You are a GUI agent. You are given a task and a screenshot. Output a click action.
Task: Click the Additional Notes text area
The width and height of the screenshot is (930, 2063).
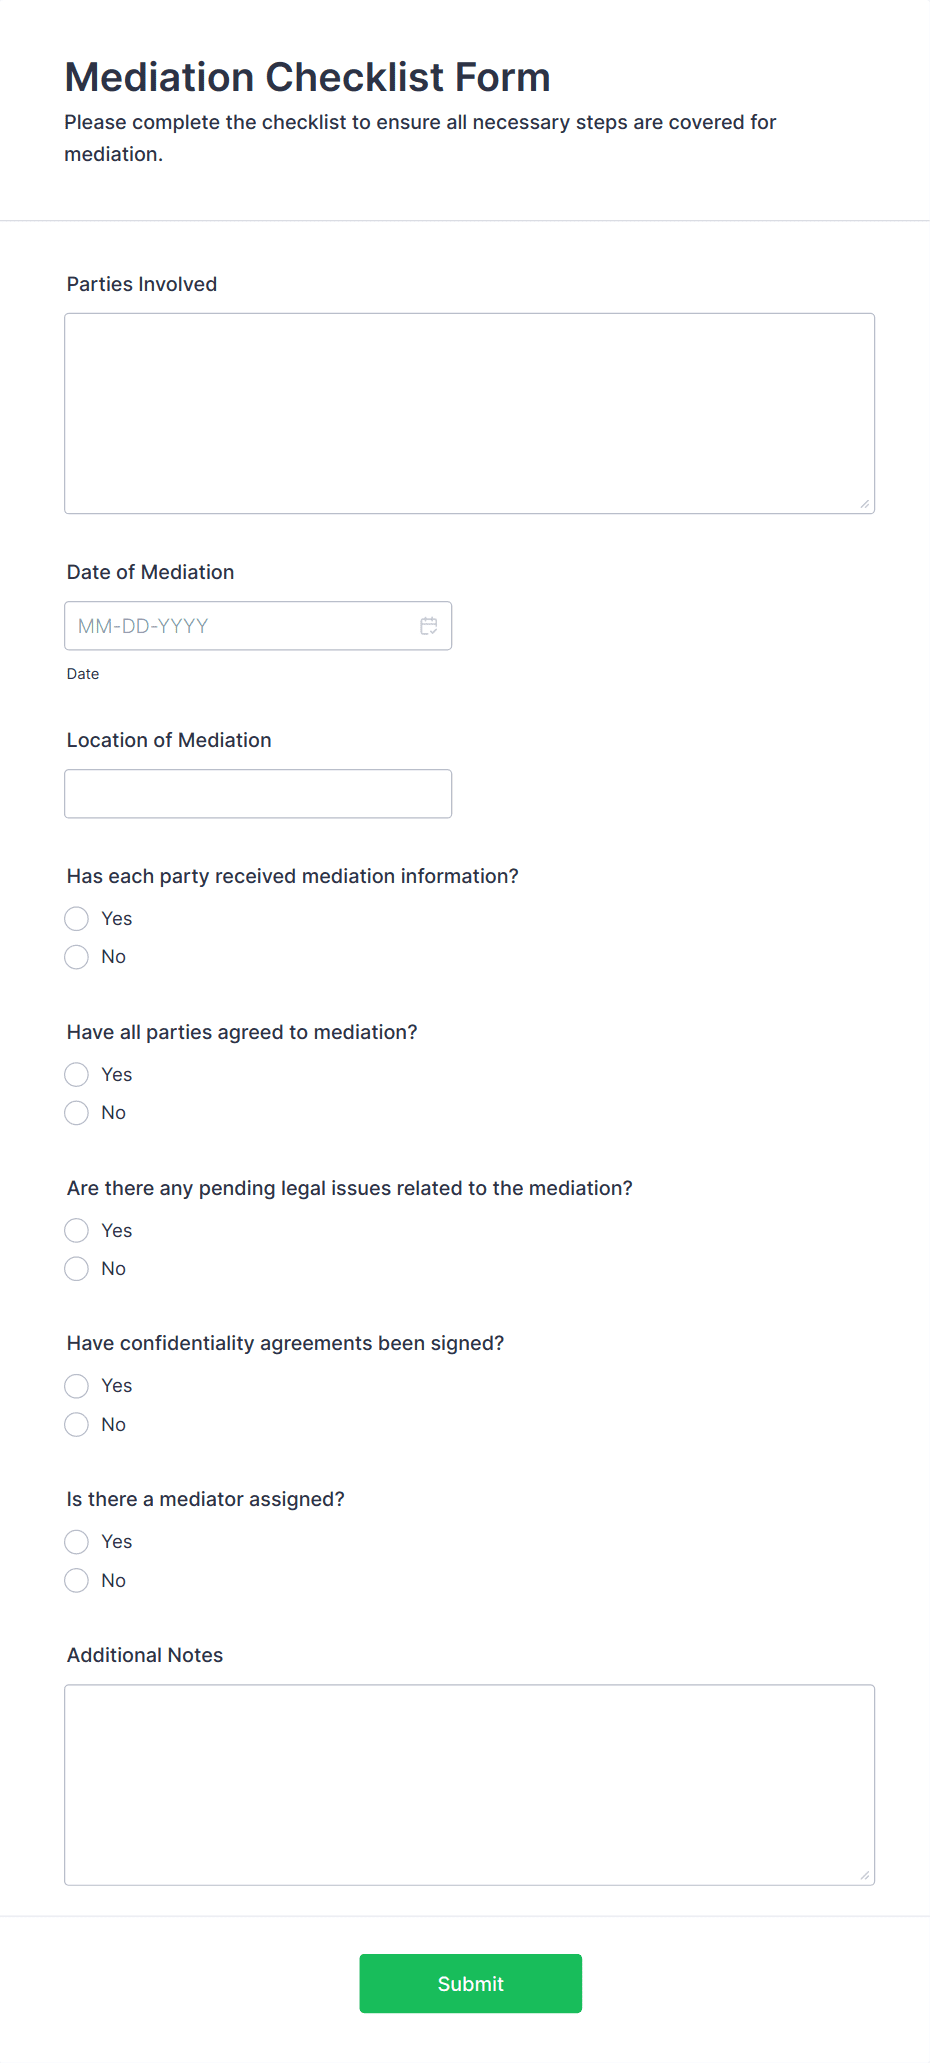[469, 1785]
